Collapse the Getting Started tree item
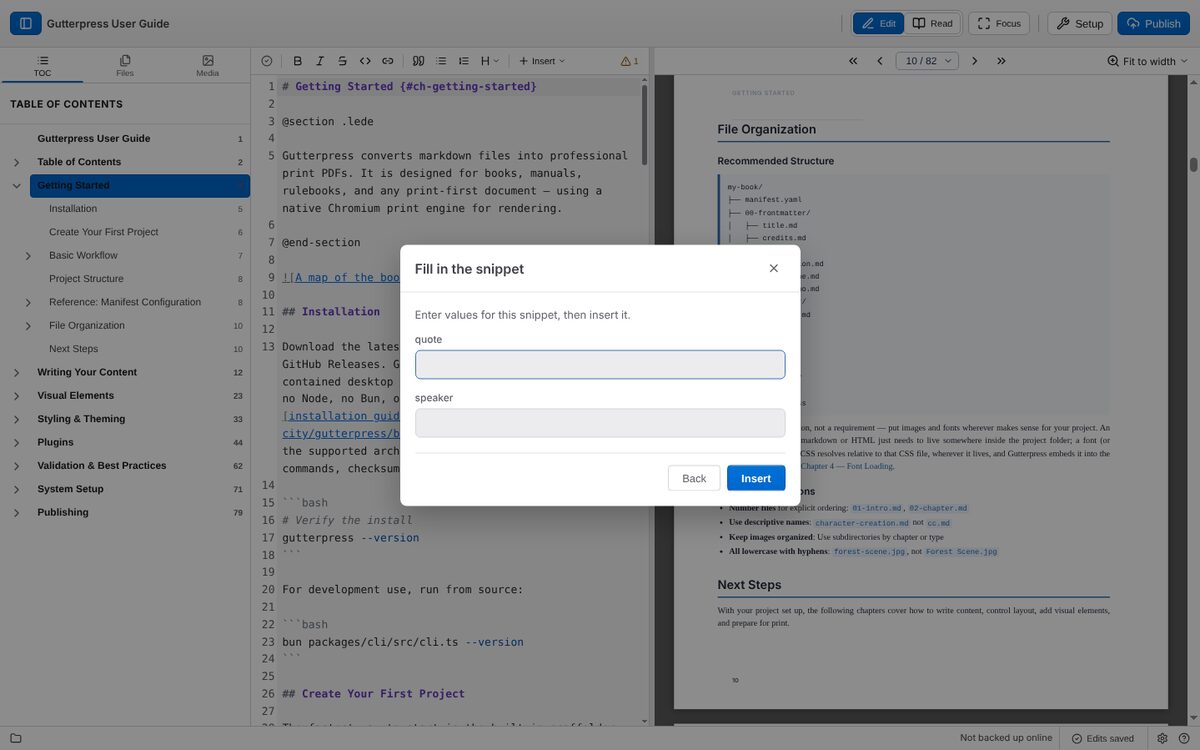The image size is (1200, 750). click(16, 185)
